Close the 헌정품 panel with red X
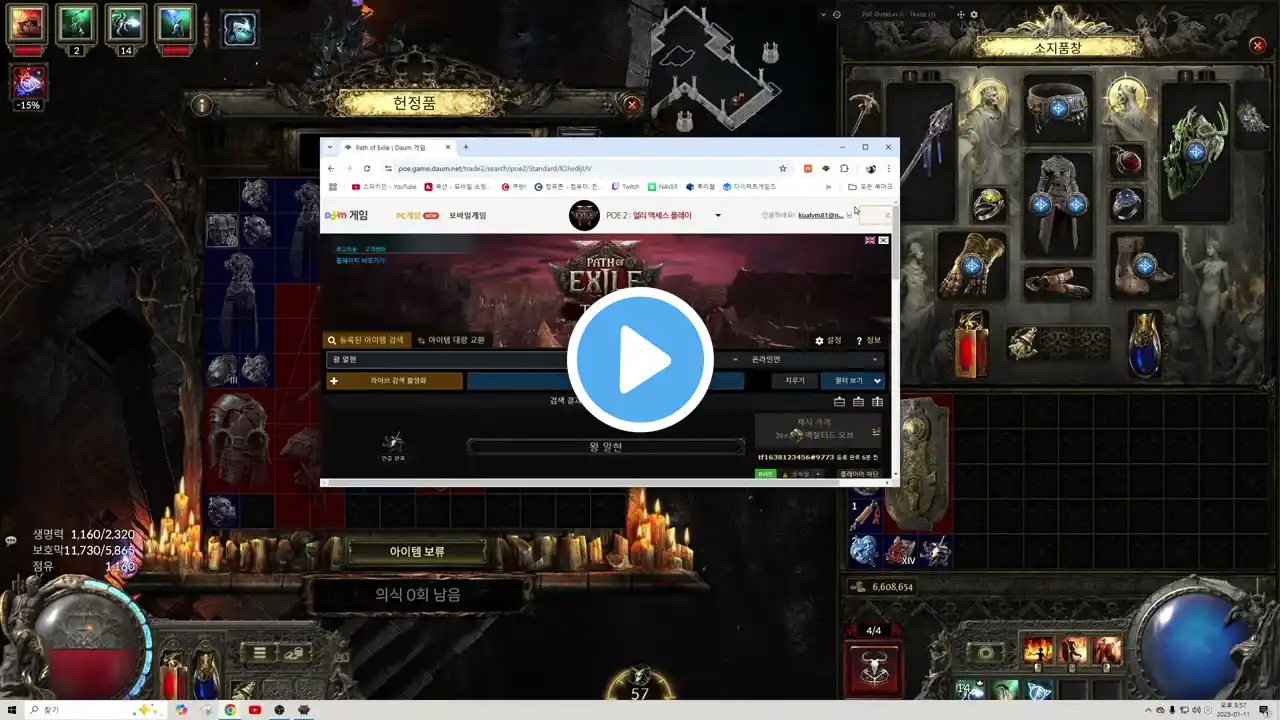This screenshot has height=720, width=1280. click(x=632, y=104)
